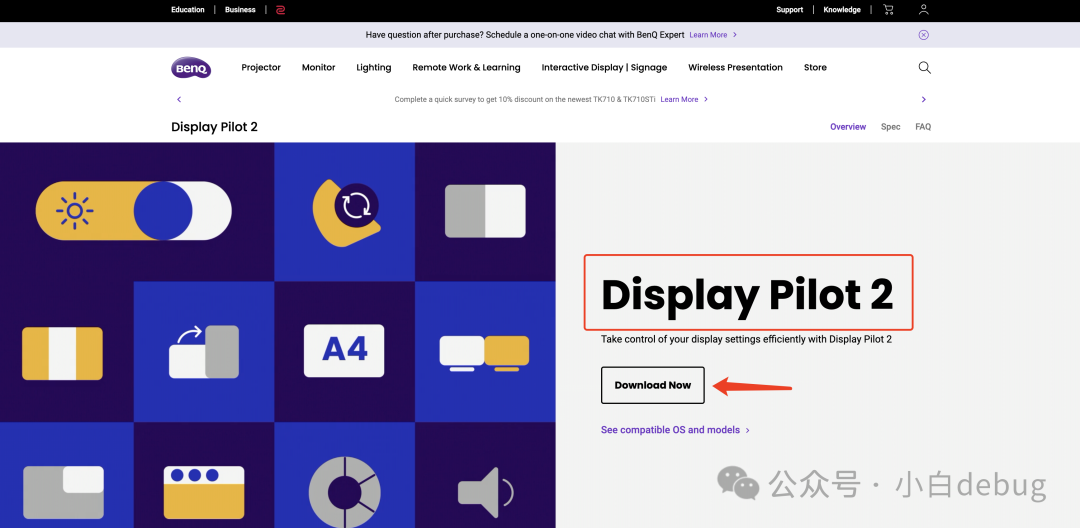Click the A4 paper size tile
Viewport: 1080px width, 528px height.
[x=344, y=350]
